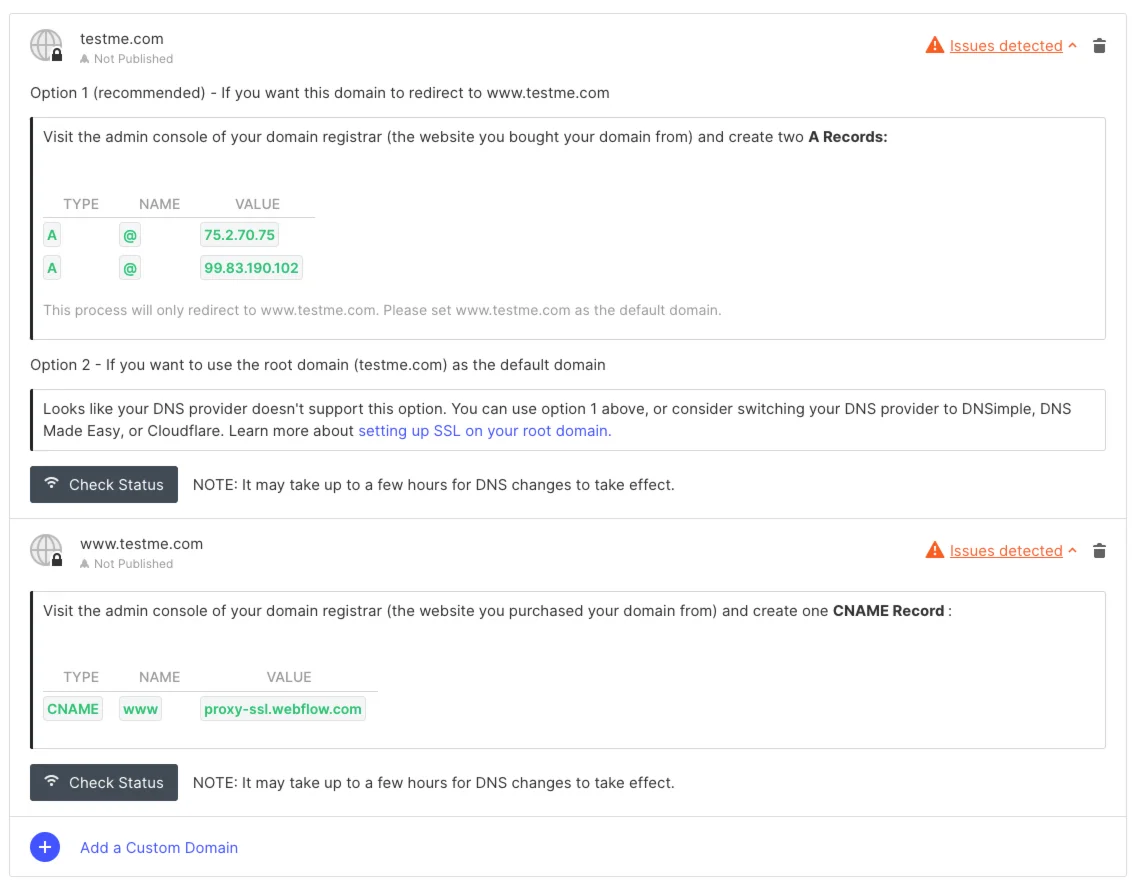1133x882 pixels.
Task: Click the globe icon beside testme.com
Action: click(46, 44)
